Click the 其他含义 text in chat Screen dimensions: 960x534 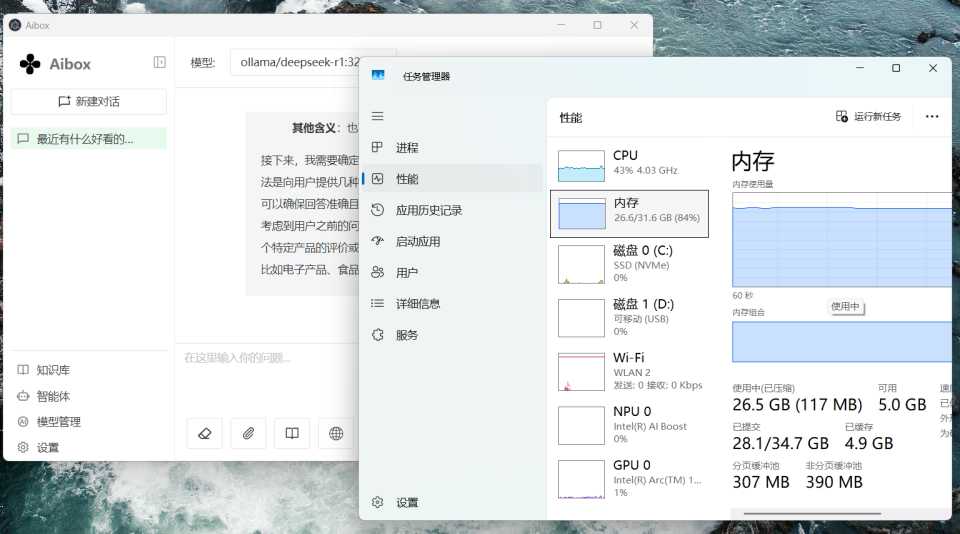[x=315, y=128]
